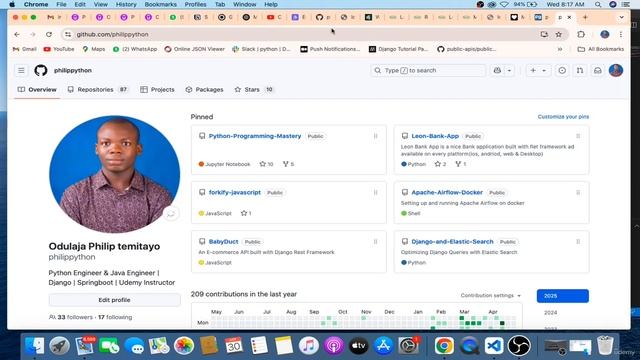
Task: Open OBS Studio from the Dock
Action: pyautogui.click(x=519, y=345)
